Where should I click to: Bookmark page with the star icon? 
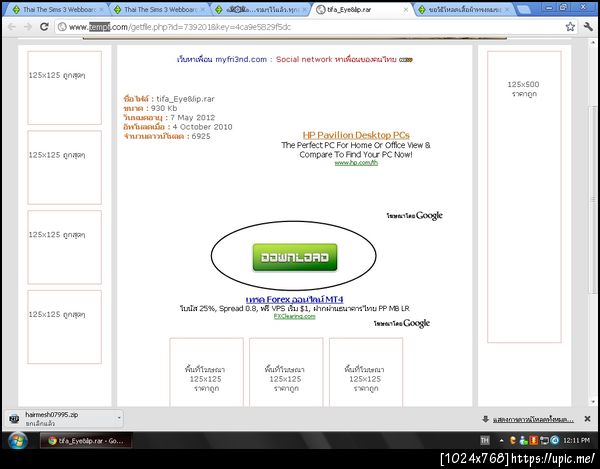570,26
